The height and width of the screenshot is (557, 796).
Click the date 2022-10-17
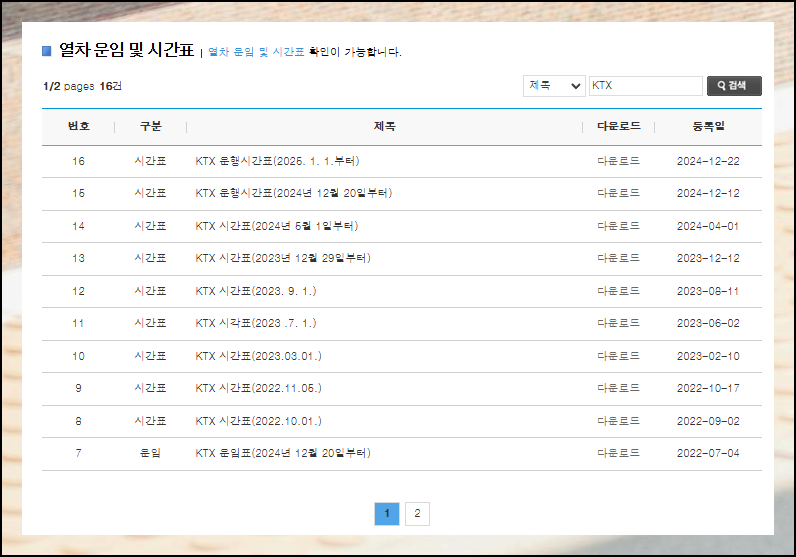click(708, 388)
